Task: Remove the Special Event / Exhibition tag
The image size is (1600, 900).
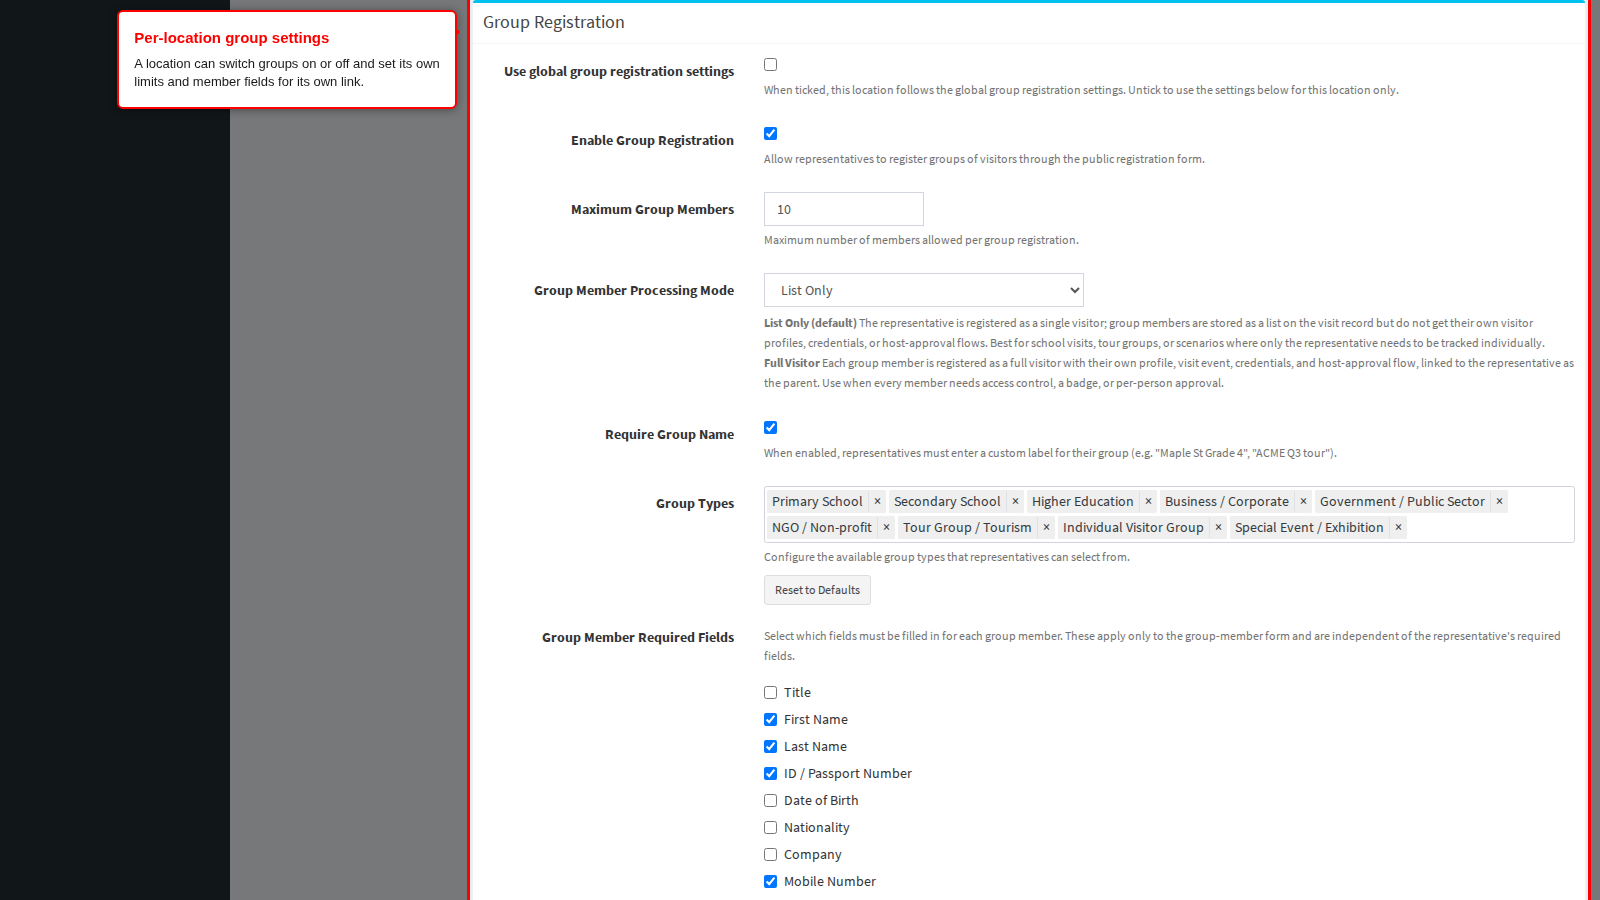Action: coord(1398,528)
